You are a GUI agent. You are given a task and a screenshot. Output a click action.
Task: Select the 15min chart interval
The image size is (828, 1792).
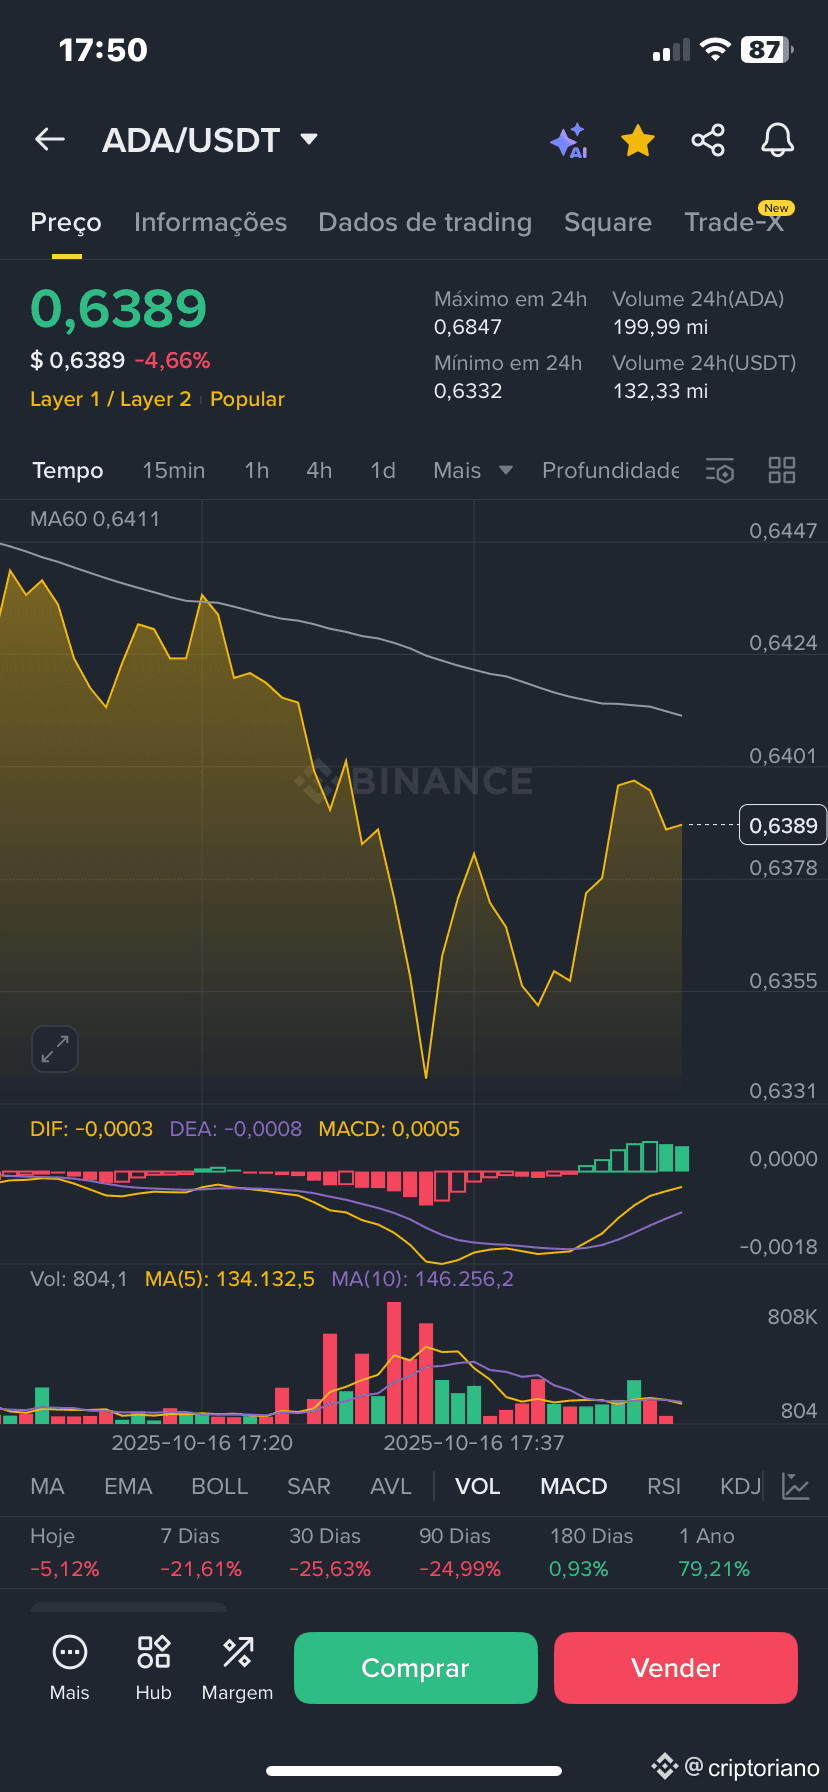pyautogui.click(x=174, y=470)
